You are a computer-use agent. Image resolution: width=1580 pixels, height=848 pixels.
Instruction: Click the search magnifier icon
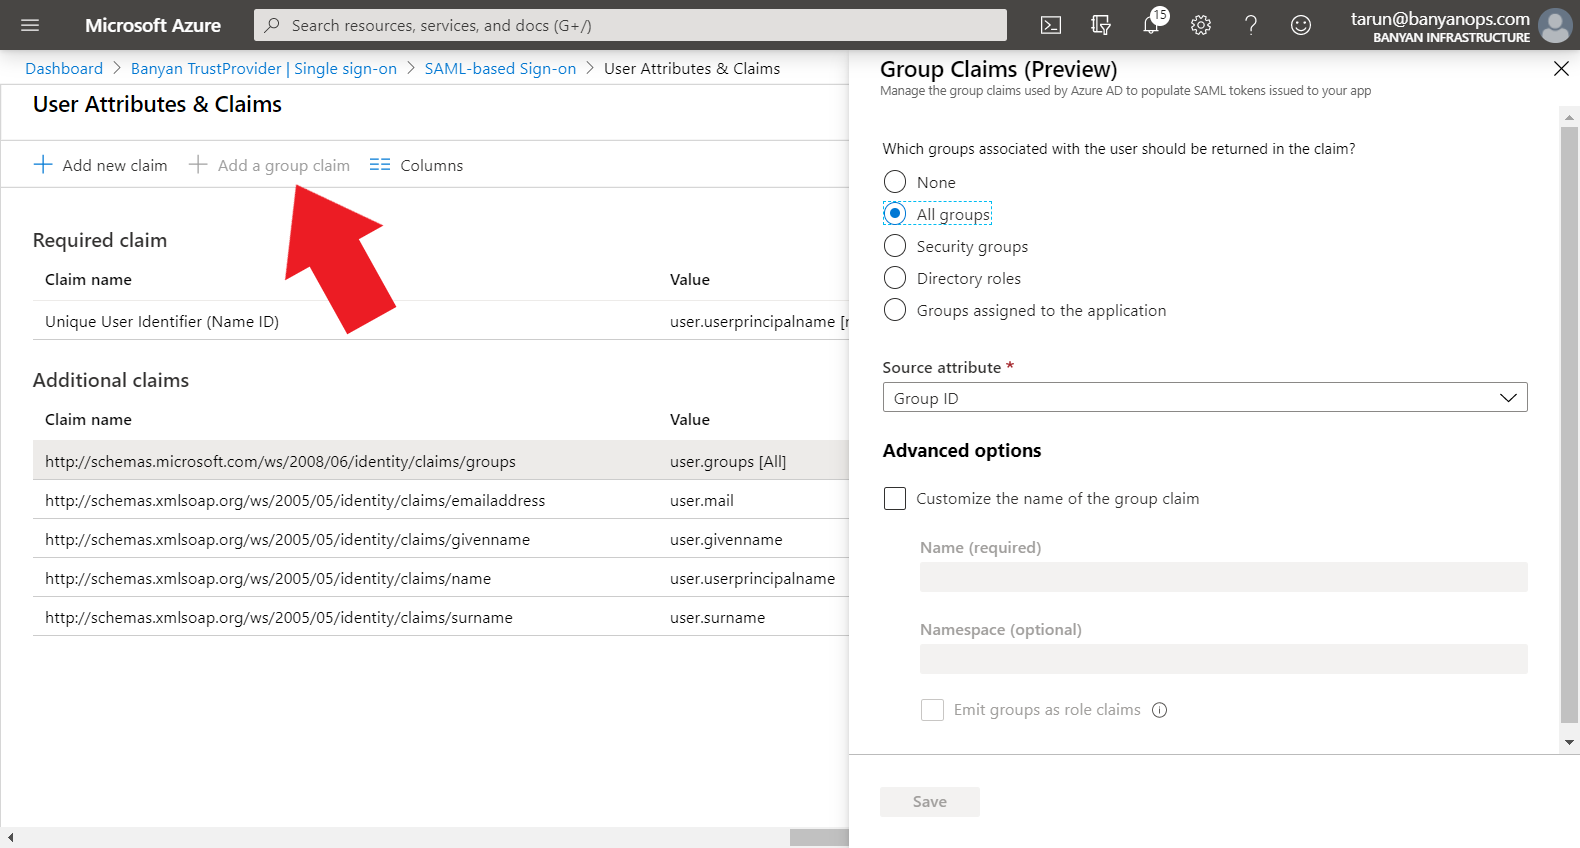tap(272, 25)
